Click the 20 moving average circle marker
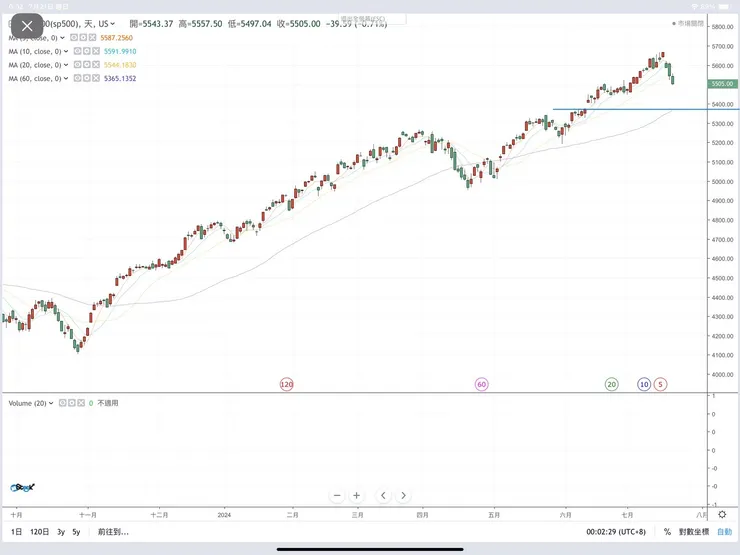740x555 pixels. (x=612, y=384)
